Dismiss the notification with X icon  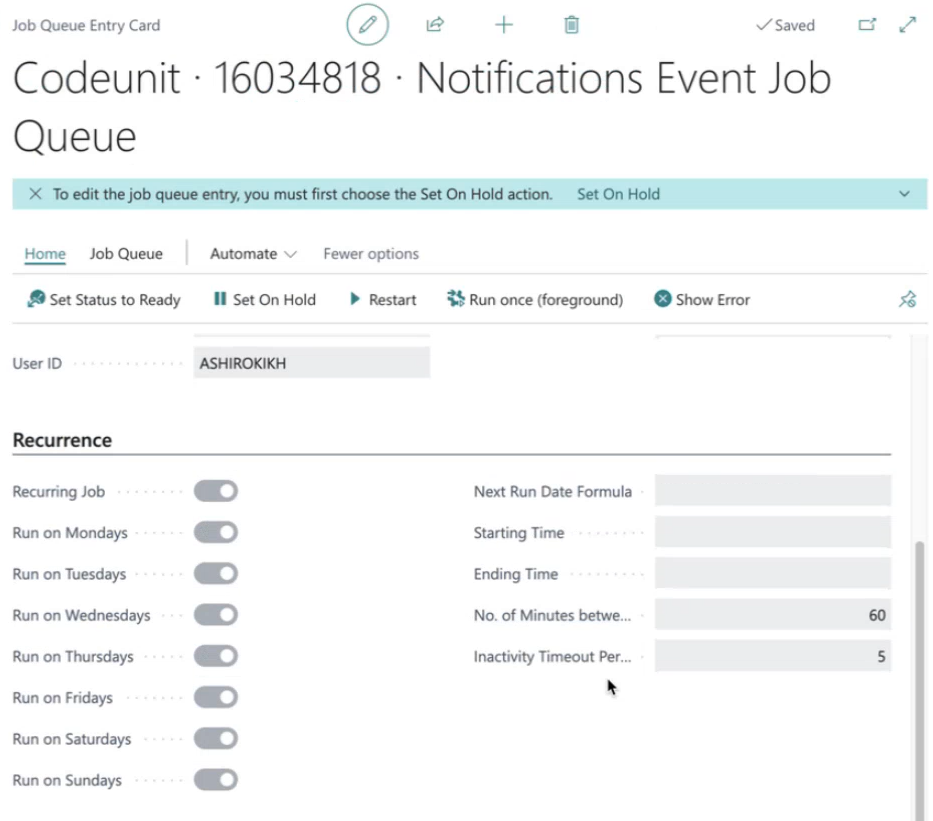[x=35, y=194]
